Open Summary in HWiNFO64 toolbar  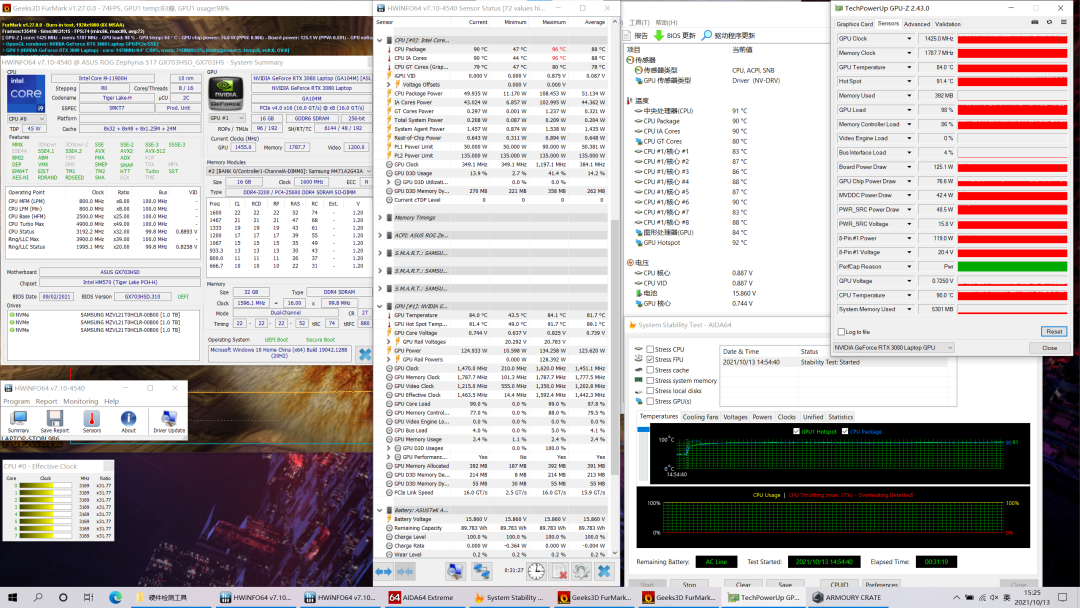point(19,419)
